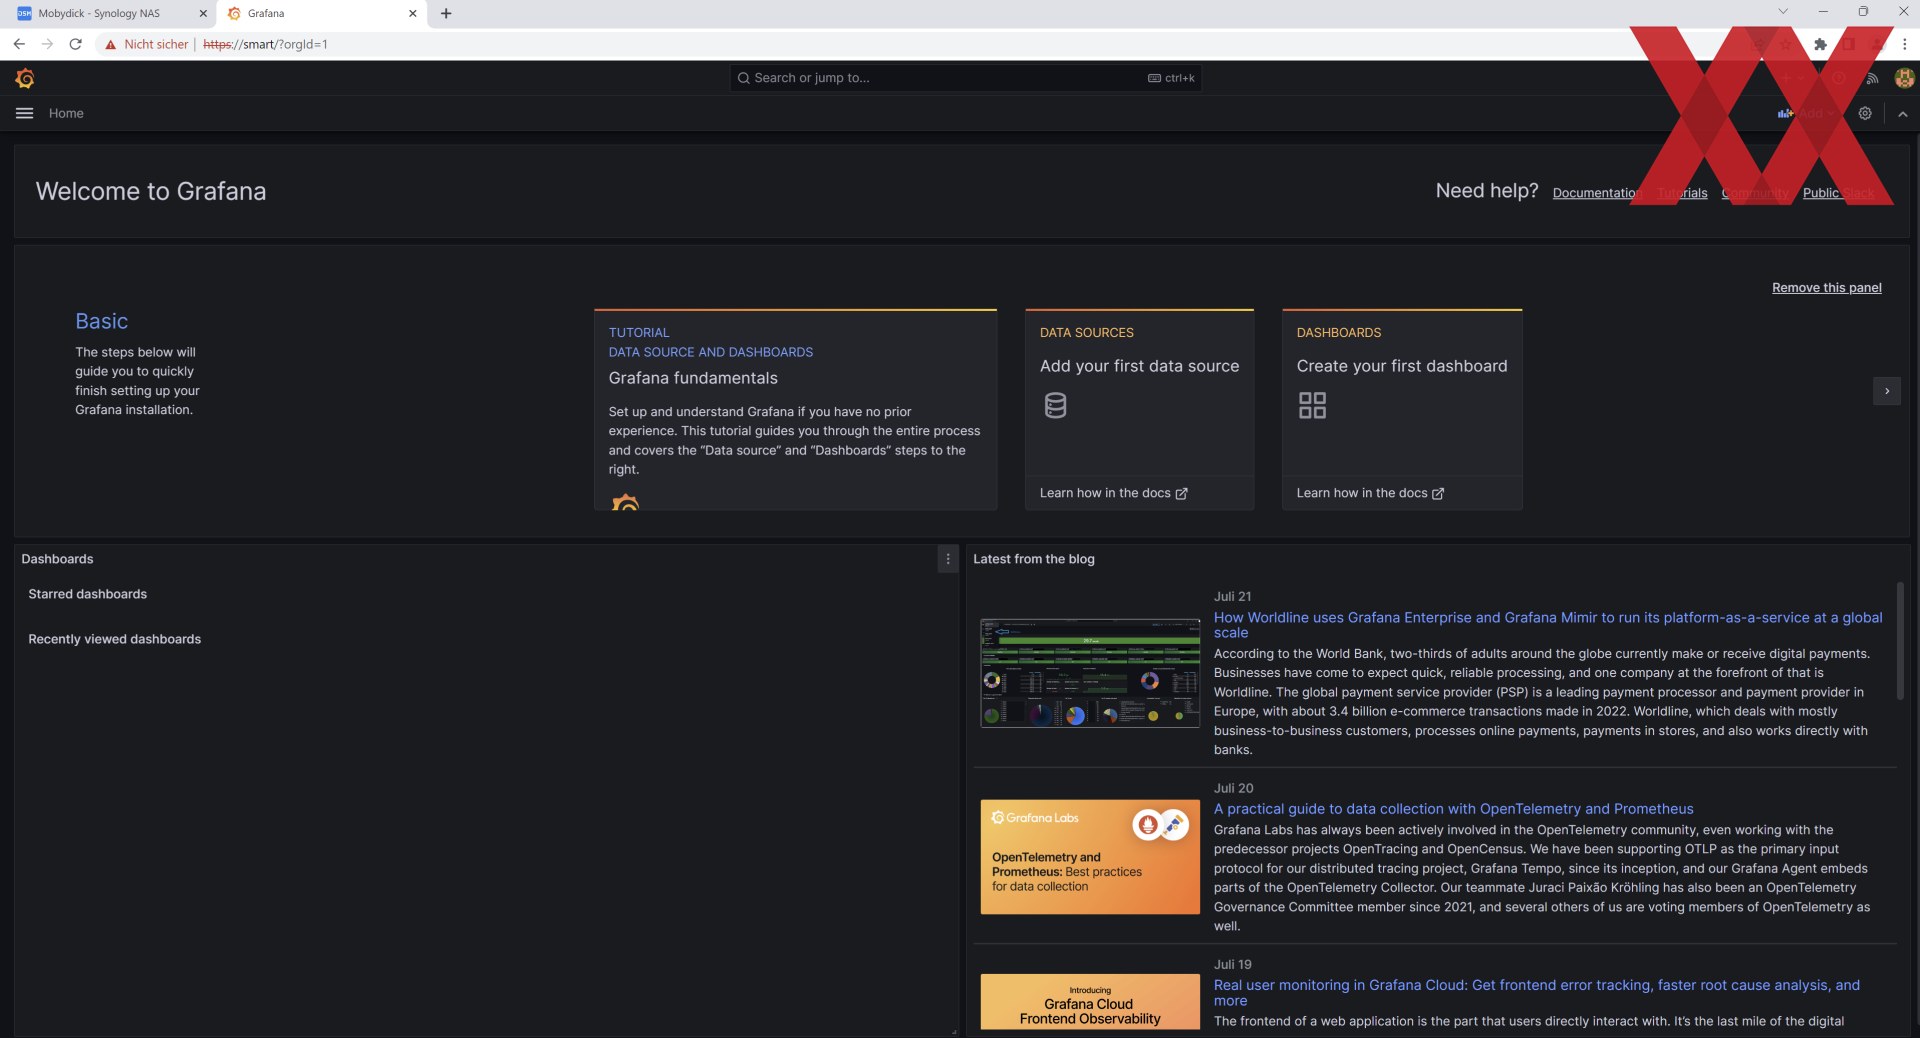1920x1038 pixels.
Task: Click the Grafana logo in the header
Action: (x=25, y=78)
